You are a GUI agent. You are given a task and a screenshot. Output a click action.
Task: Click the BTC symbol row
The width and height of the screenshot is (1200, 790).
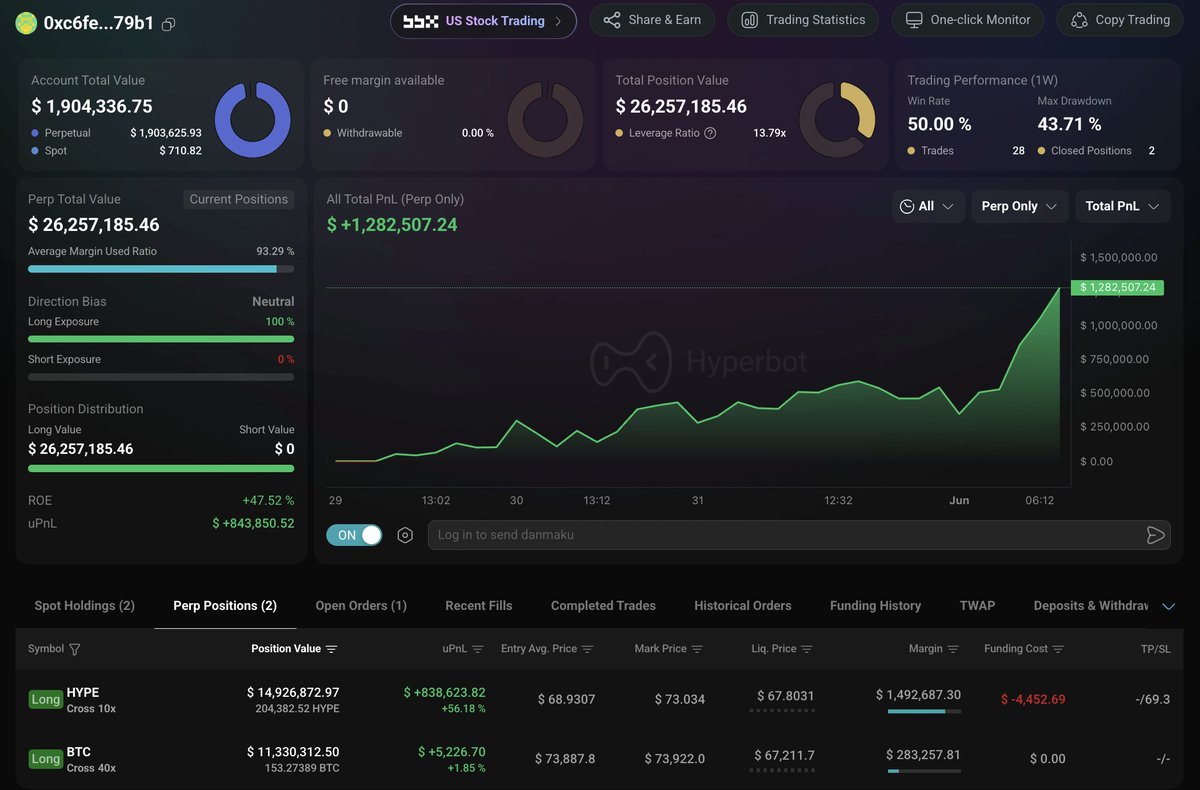click(600, 759)
